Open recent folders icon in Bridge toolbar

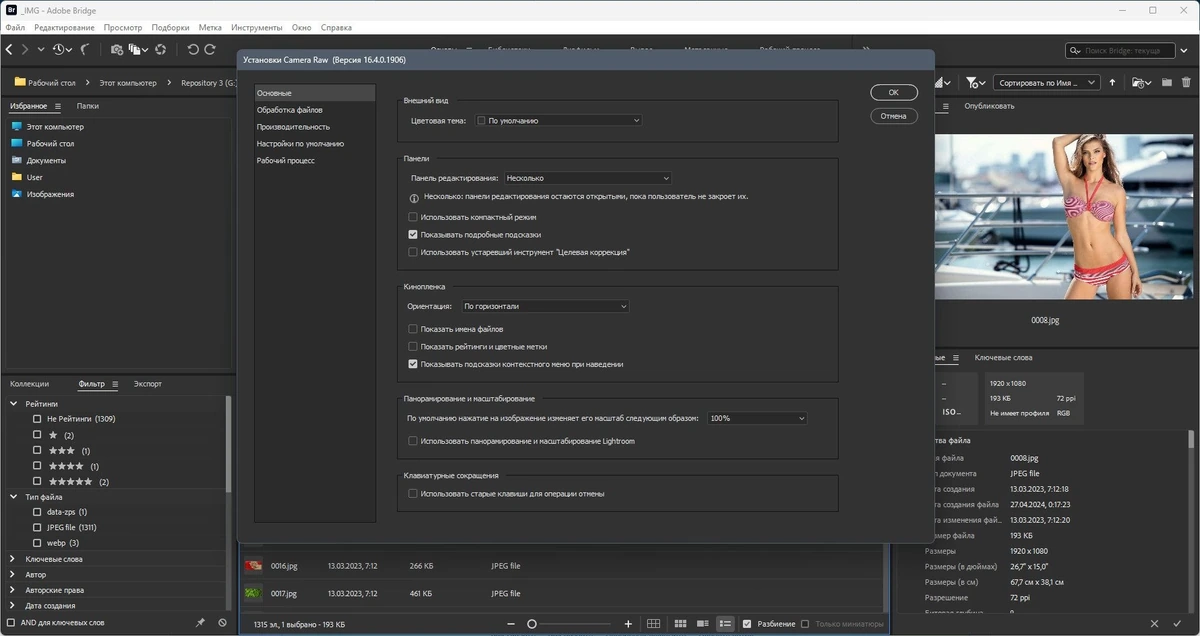1140,83
